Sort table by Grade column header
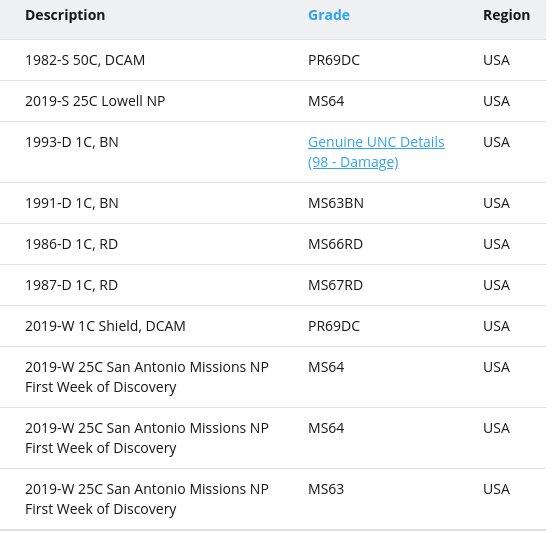 point(328,15)
